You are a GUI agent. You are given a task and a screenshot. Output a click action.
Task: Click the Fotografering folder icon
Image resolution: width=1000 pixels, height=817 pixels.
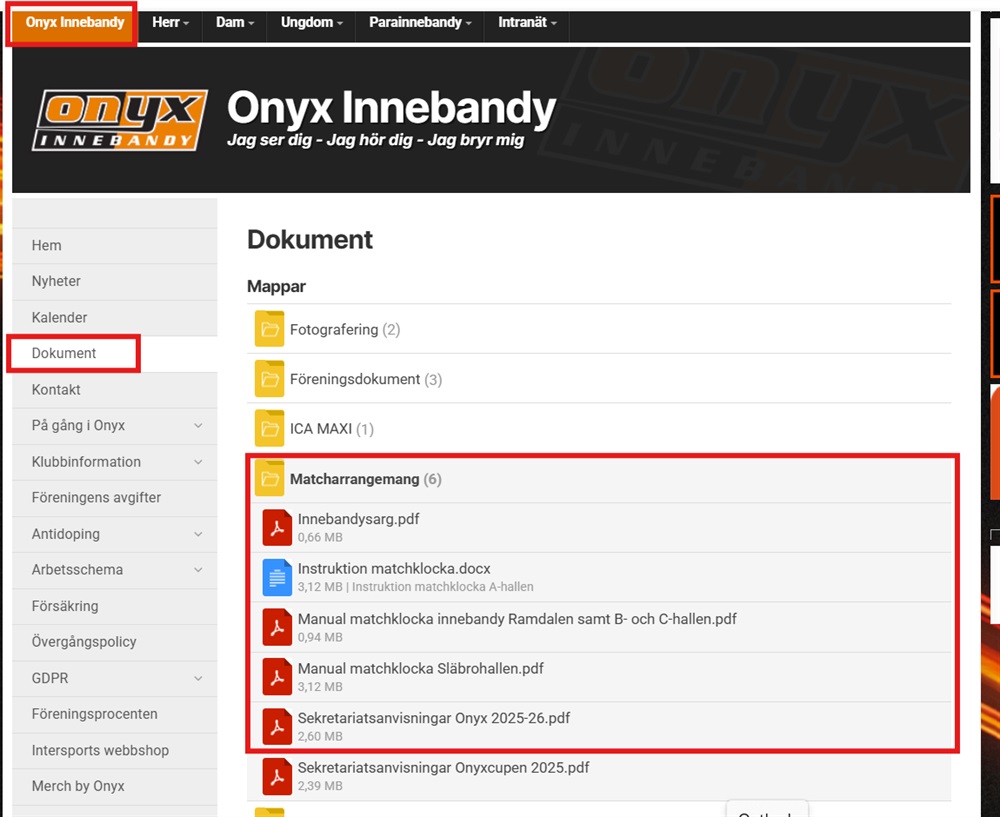(x=269, y=329)
